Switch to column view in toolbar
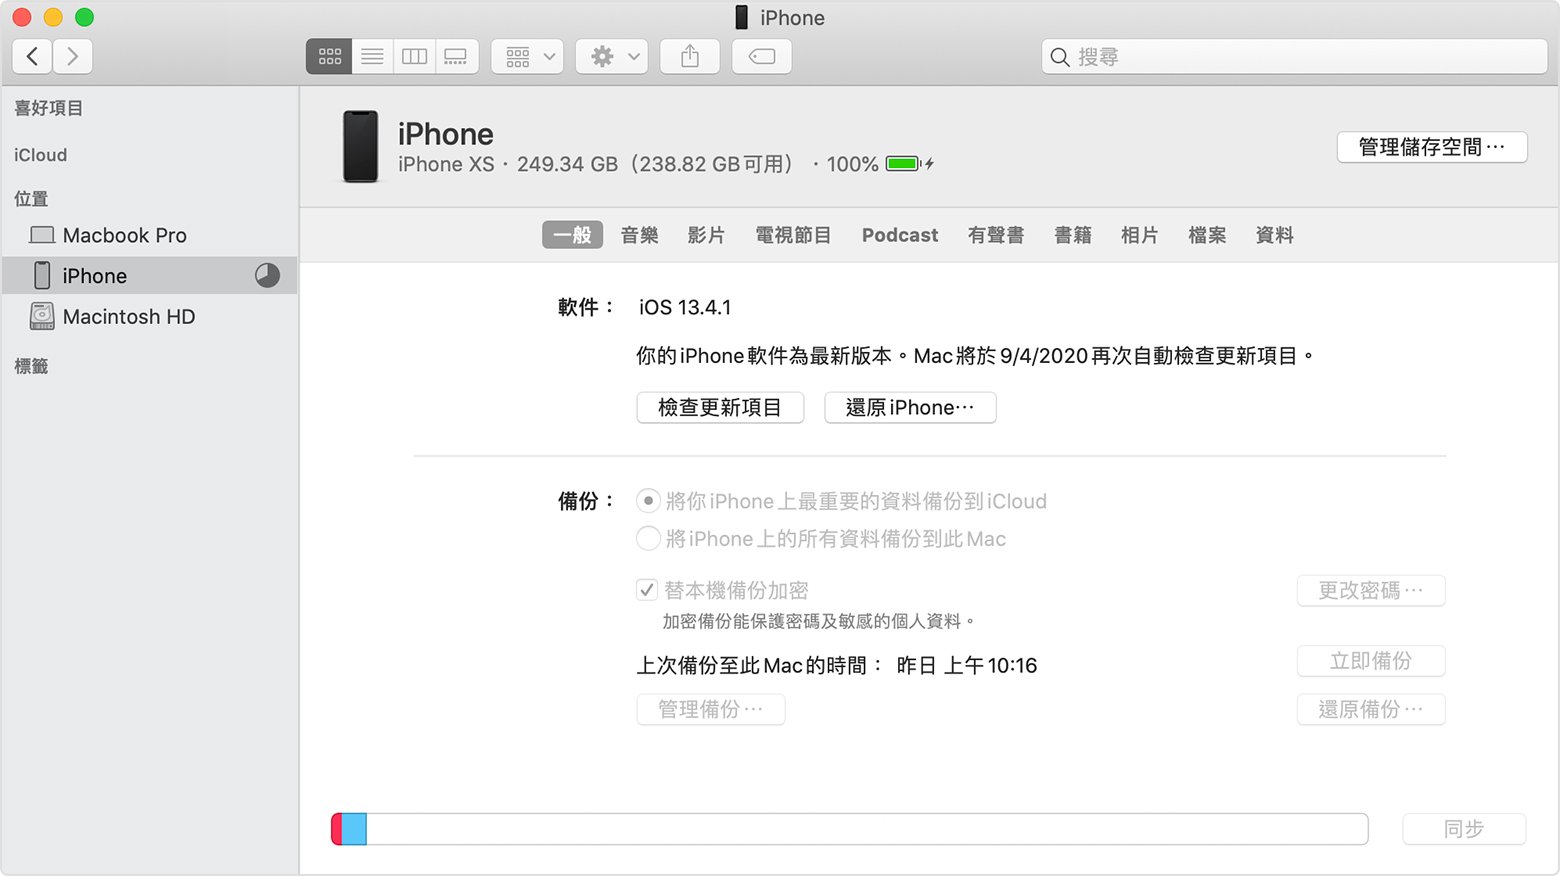This screenshot has height=876, width=1560. [x=414, y=56]
